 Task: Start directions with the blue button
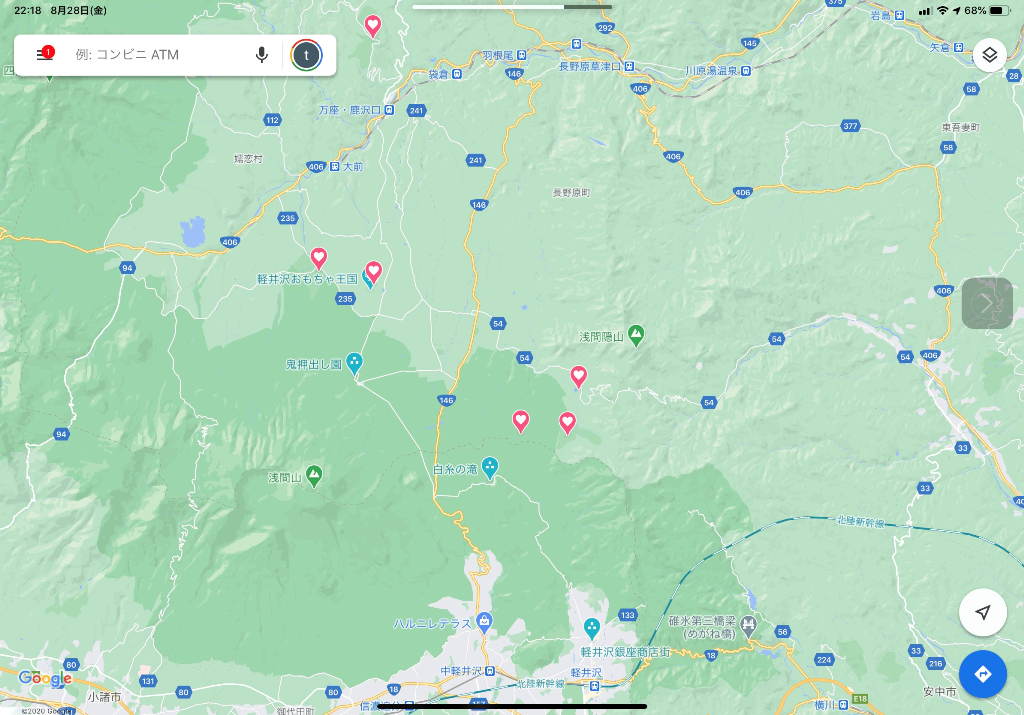[x=983, y=674]
